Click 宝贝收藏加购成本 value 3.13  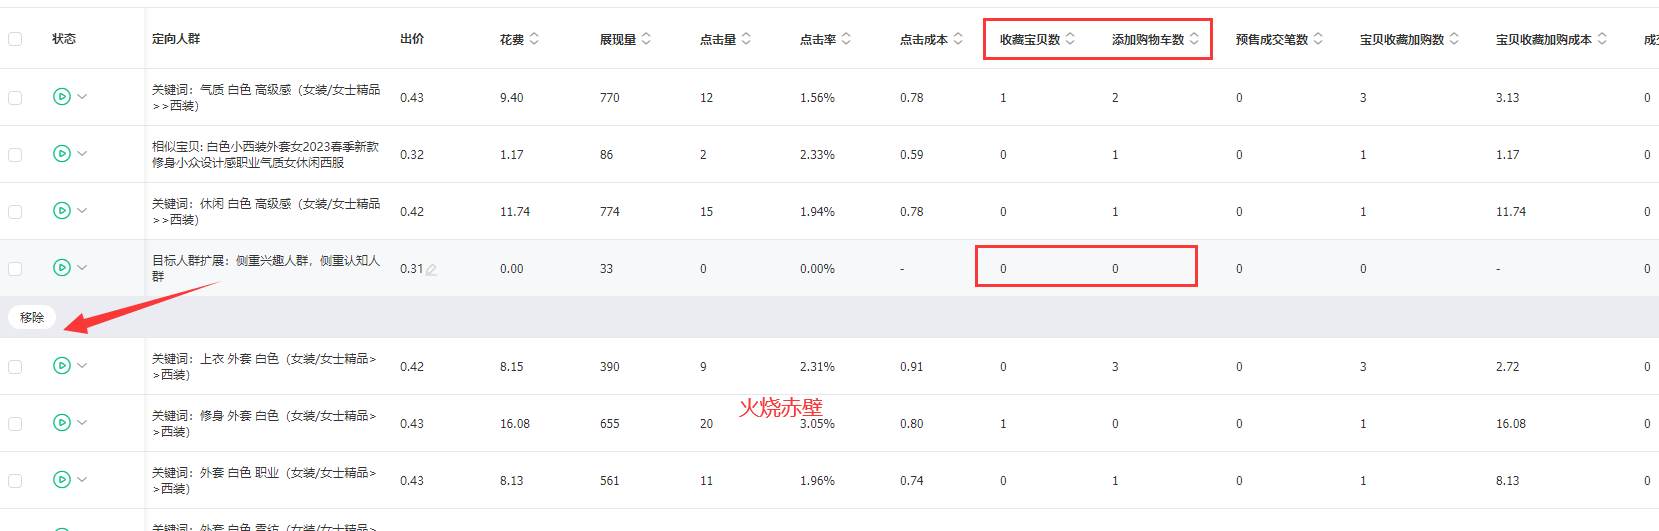1508,98
